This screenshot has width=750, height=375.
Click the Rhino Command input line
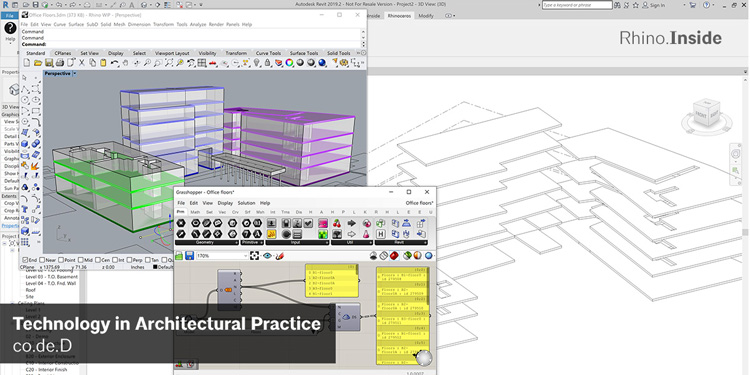click(192, 44)
